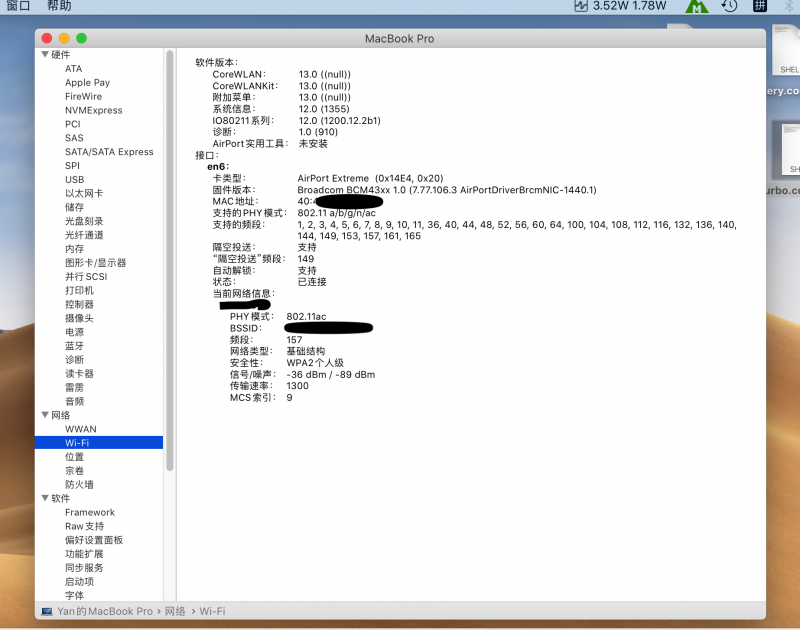Select 音频 audio entry

(x=74, y=401)
